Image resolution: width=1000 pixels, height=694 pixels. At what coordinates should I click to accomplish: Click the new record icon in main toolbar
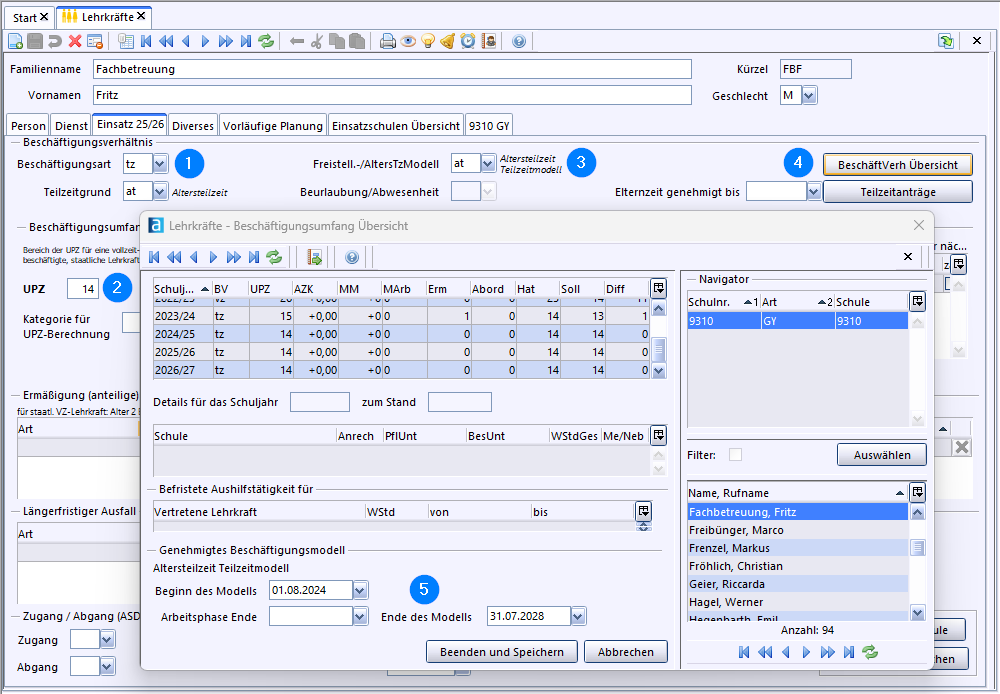click(15, 41)
